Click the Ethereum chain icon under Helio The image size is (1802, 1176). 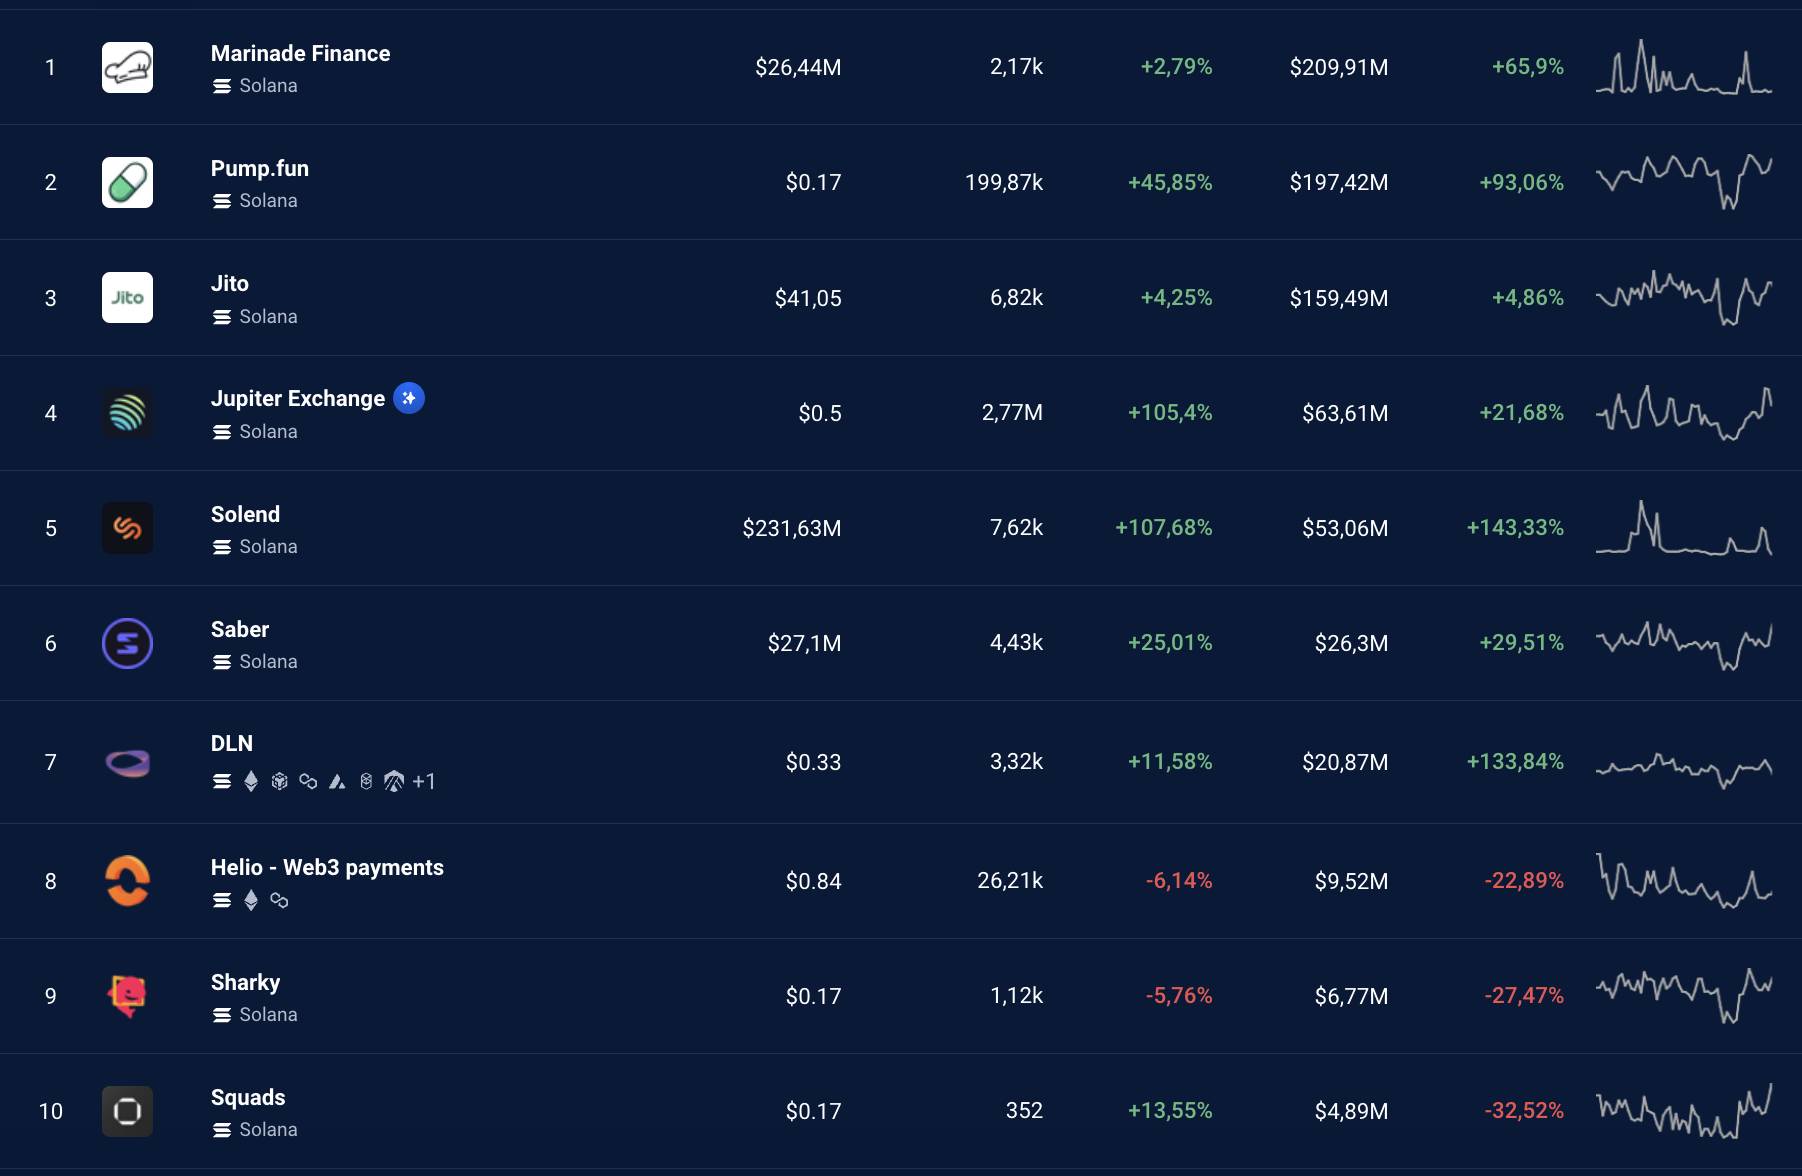[251, 900]
